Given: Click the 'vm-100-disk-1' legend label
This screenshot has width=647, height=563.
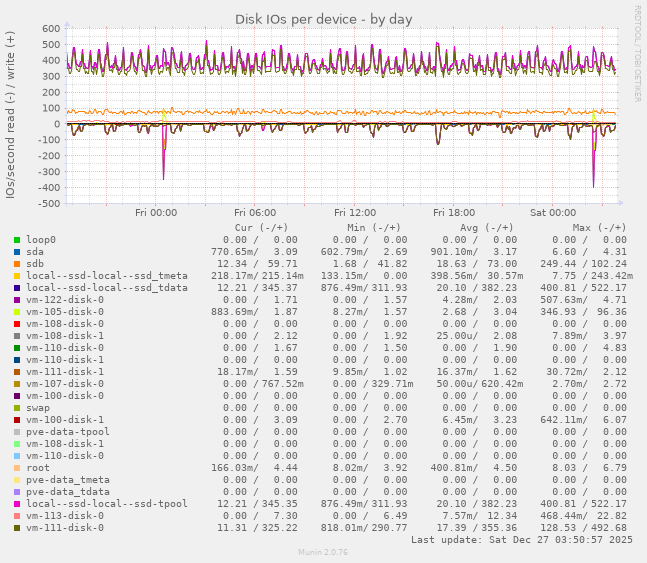Looking at the screenshot, I should pyautogui.click(x=65, y=420).
